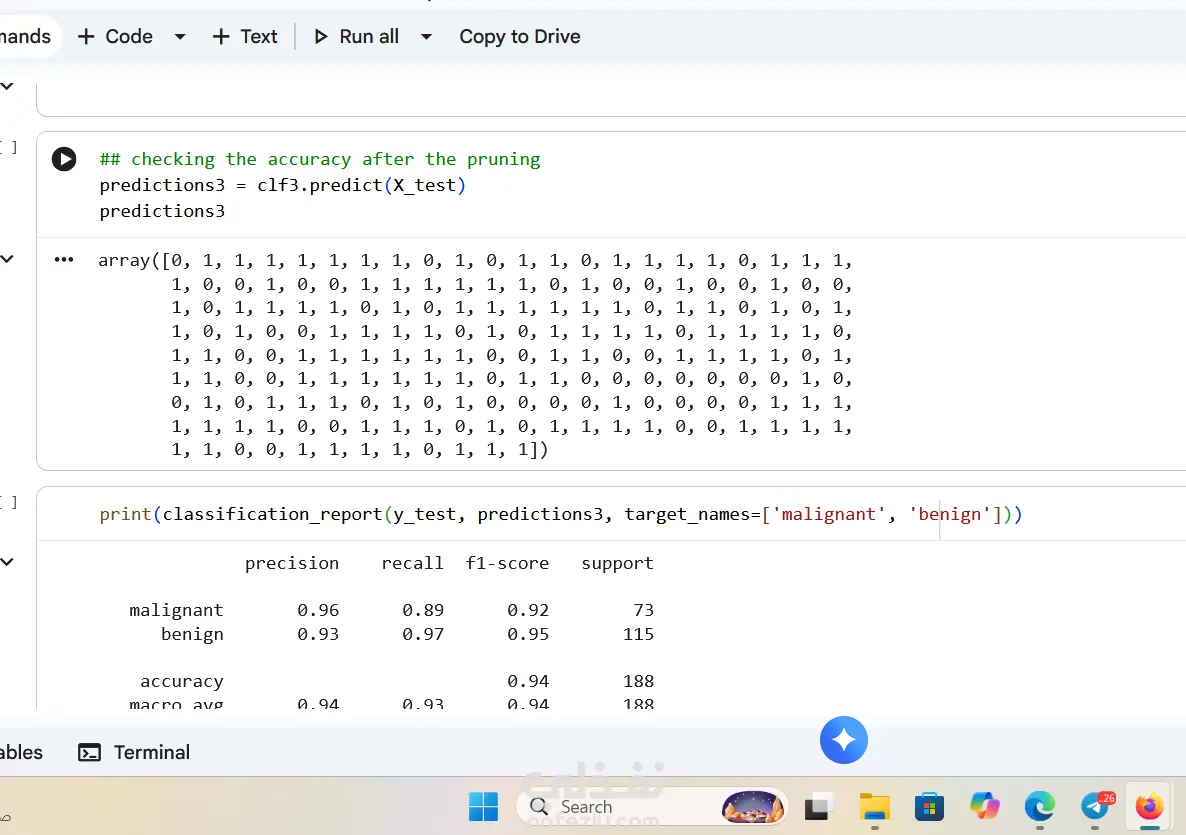Viewport: 1186px width, 835px height.
Task: Open the Gemini AI sparkle assistant
Action: tap(843, 740)
